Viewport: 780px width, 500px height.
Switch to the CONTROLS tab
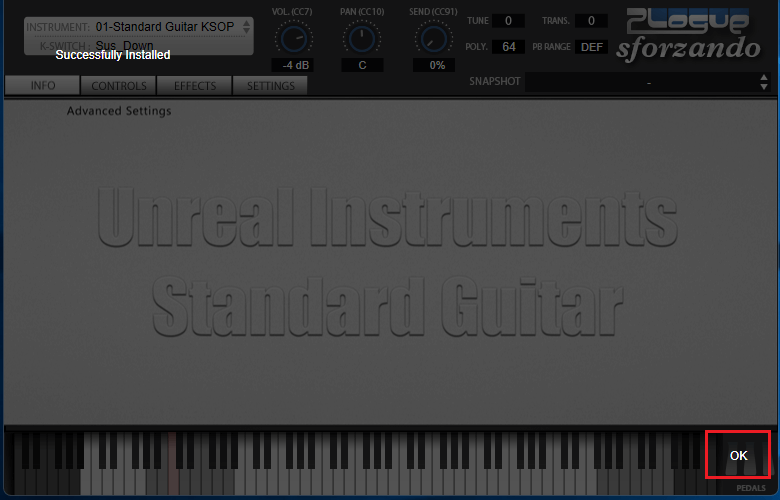pyautogui.click(x=119, y=86)
